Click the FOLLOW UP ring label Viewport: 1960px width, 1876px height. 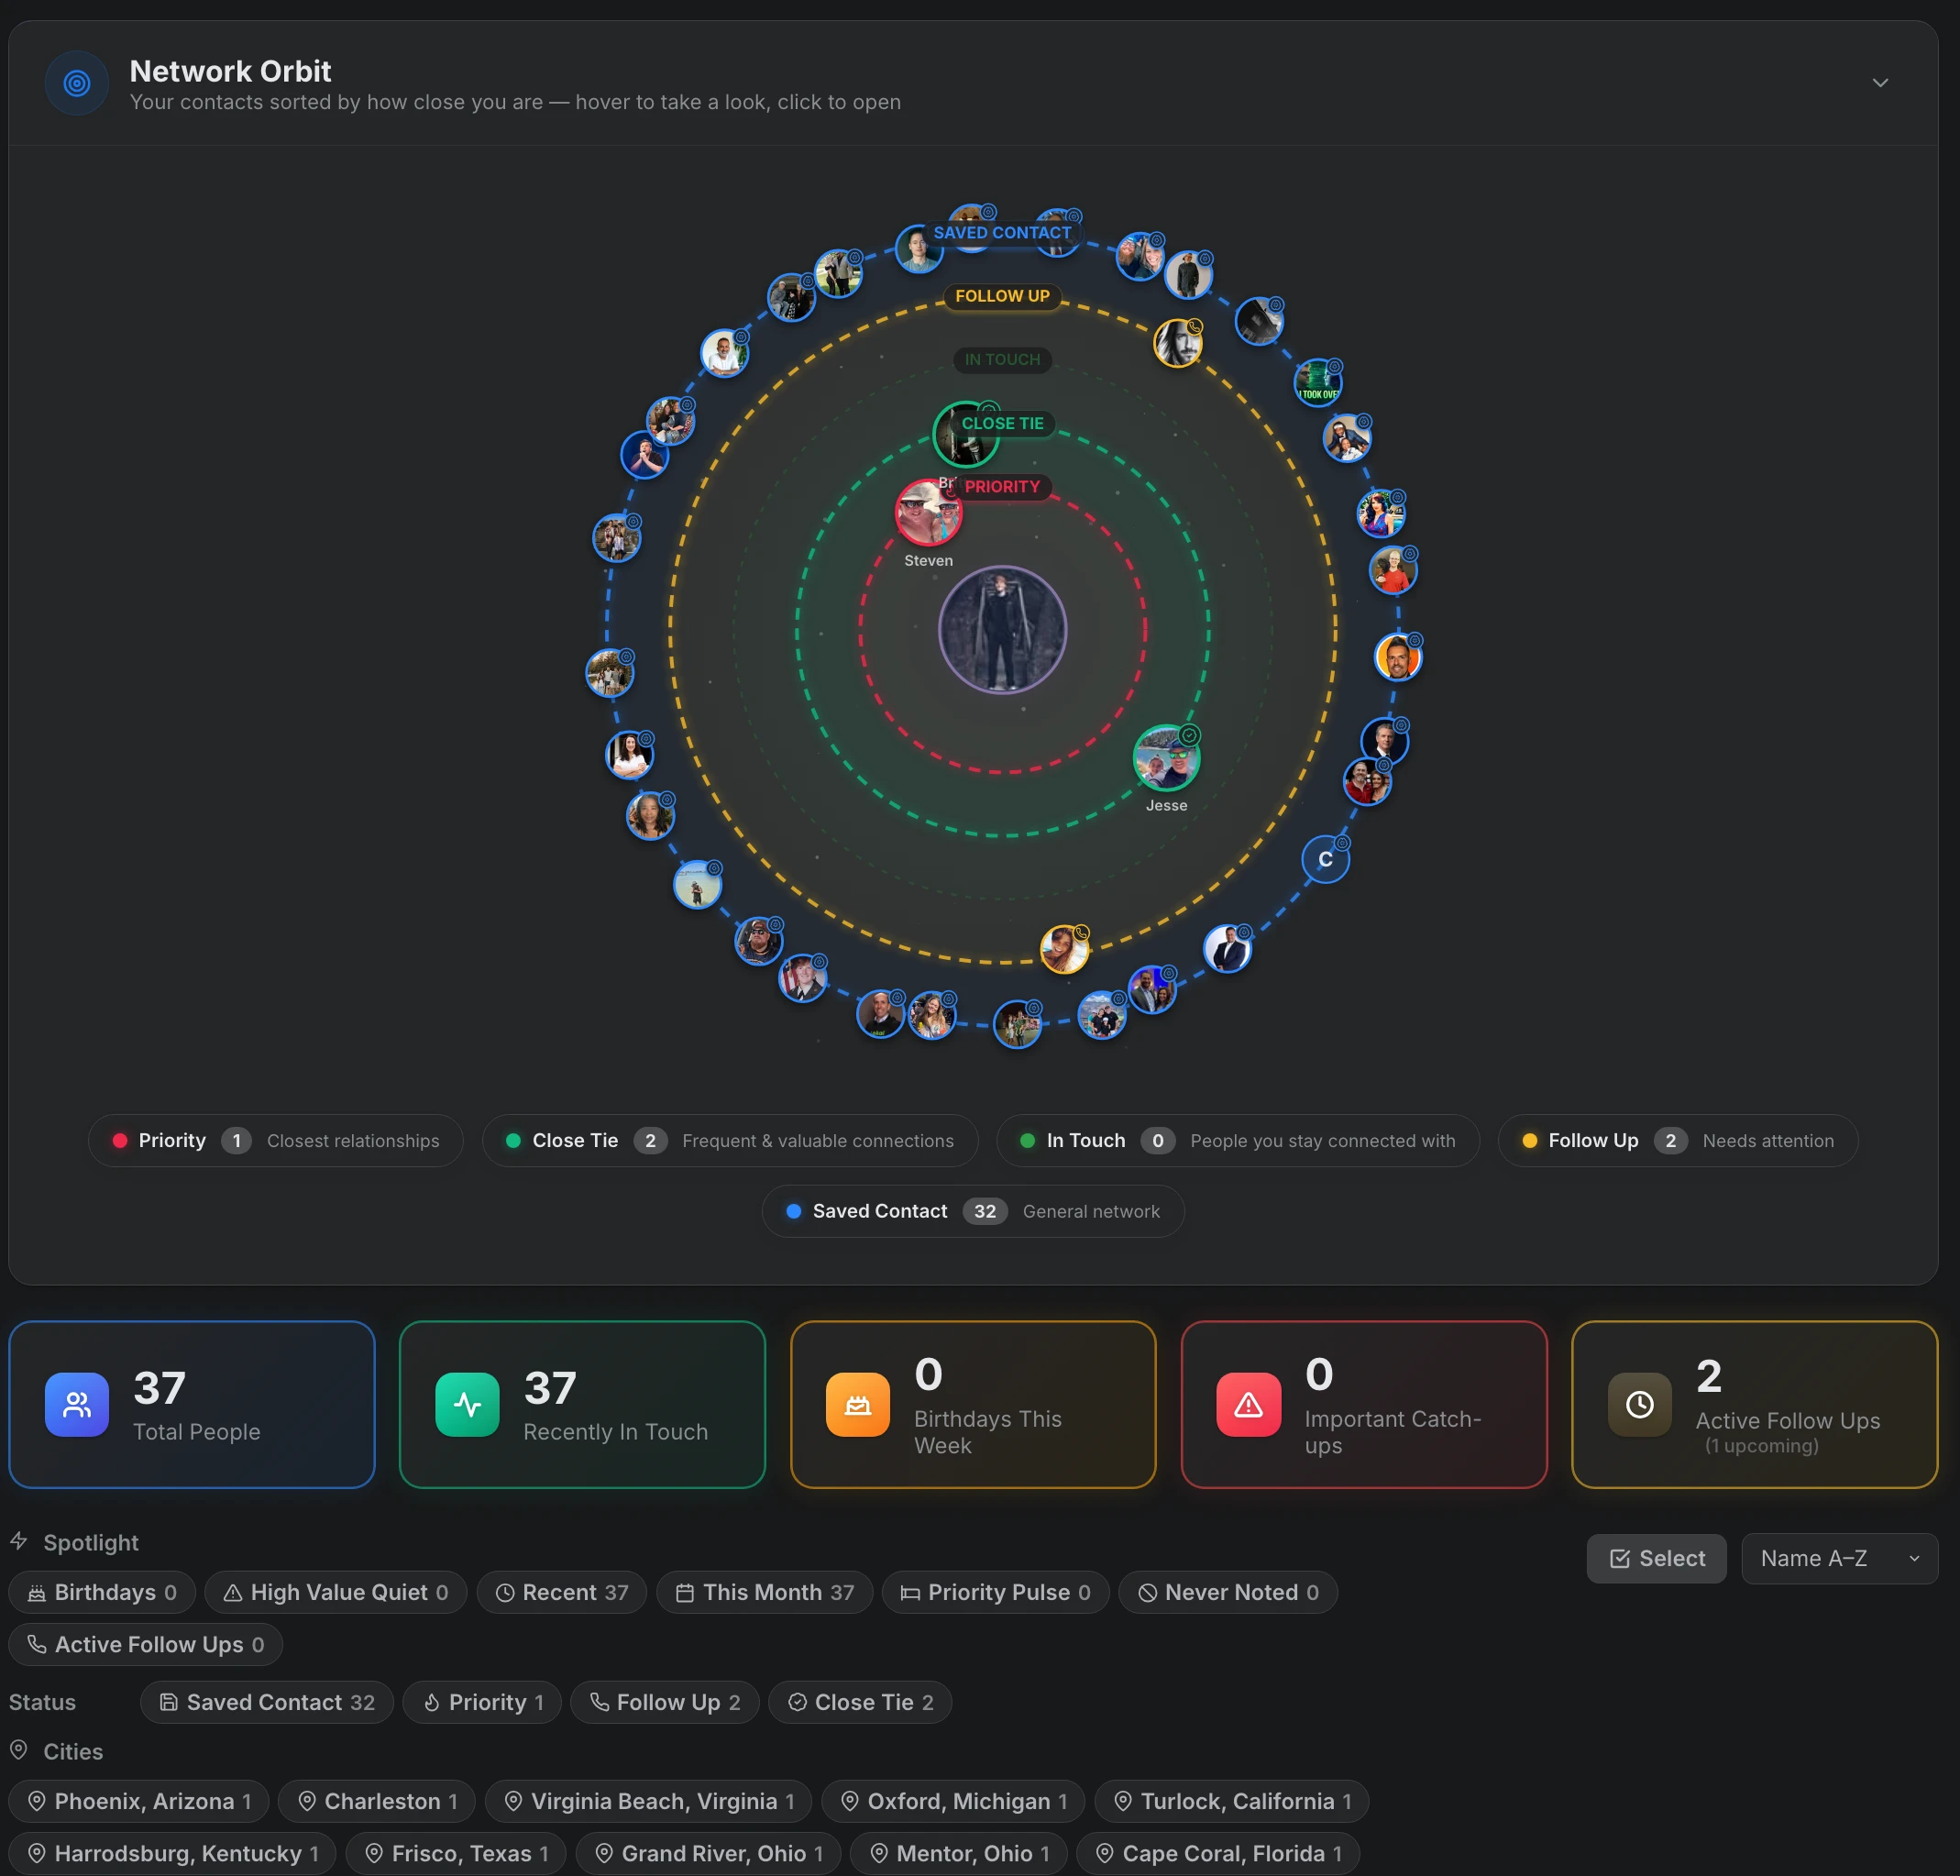pyautogui.click(x=1002, y=296)
